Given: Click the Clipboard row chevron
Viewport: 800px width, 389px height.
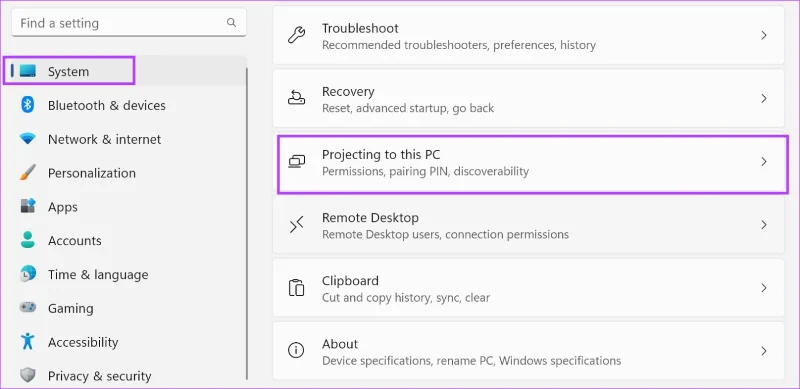Looking at the screenshot, I should (764, 288).
